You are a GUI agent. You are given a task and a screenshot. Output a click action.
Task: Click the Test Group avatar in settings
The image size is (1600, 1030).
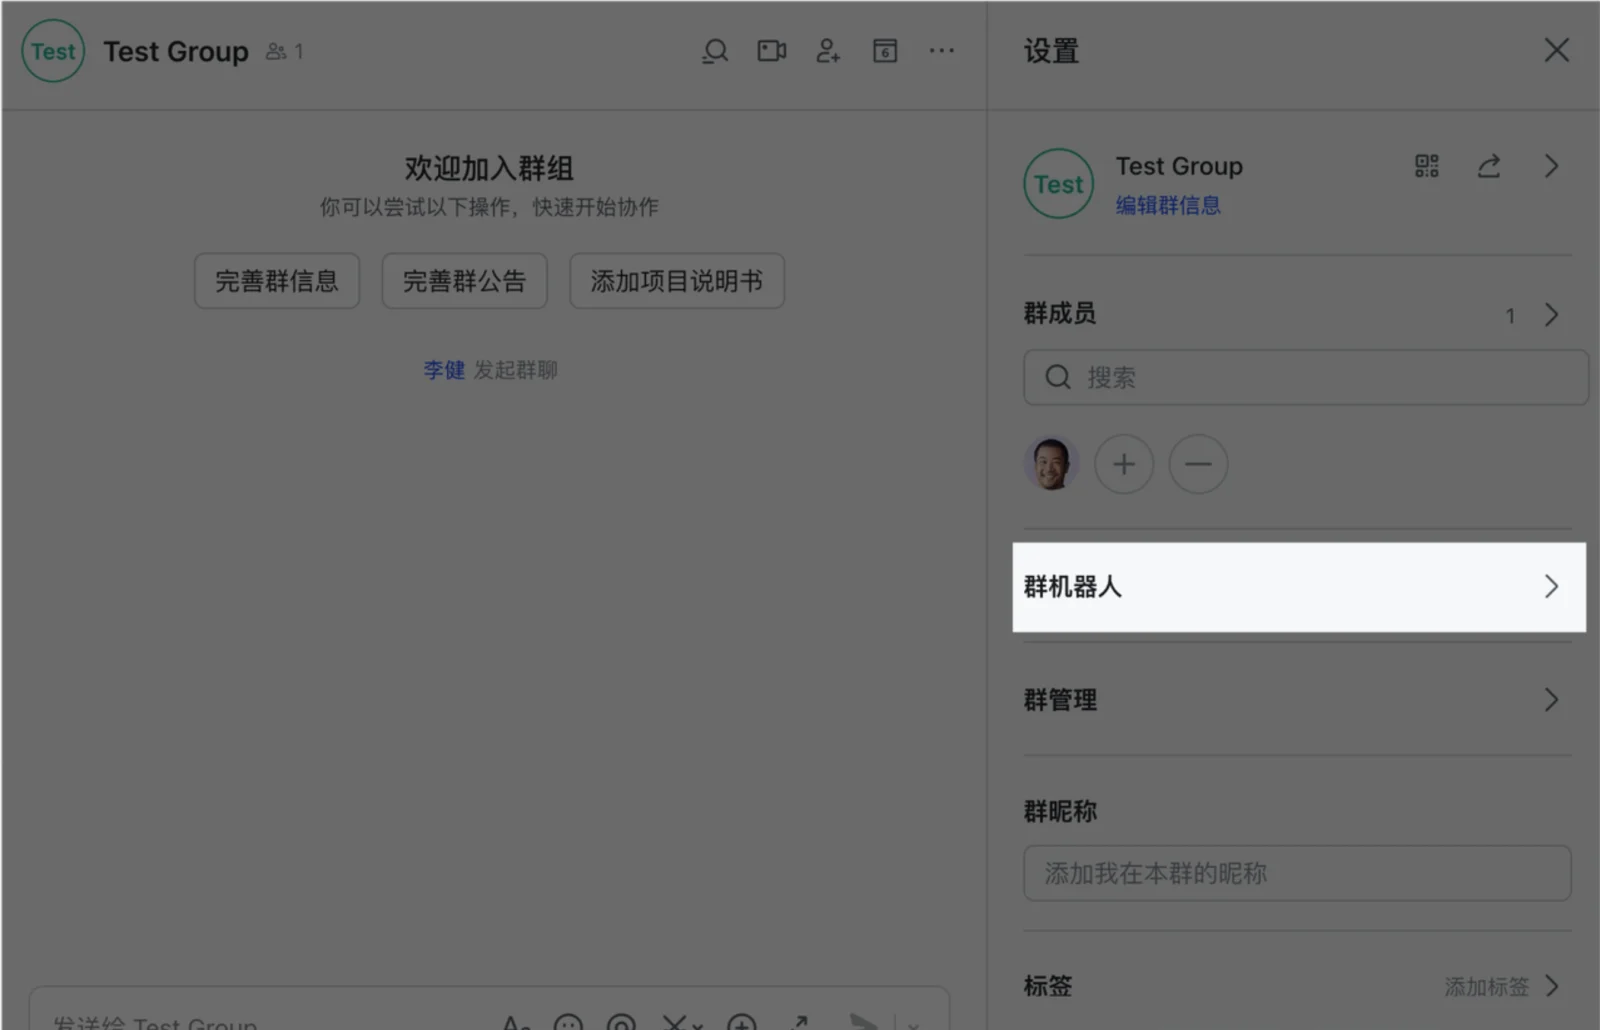coord(1059,184)
